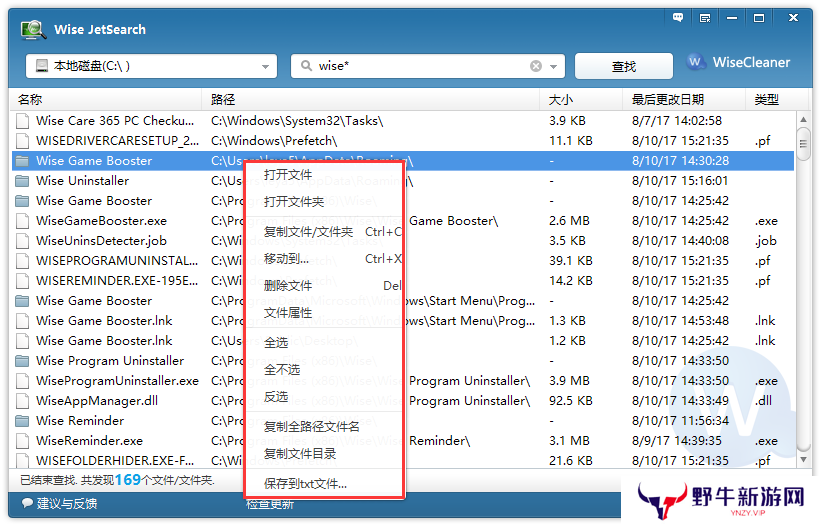821x526 pixels.
Task: Select WiseProgramUninstaller.exe file name
Action: pyautogui.click(x=117, y=381)
